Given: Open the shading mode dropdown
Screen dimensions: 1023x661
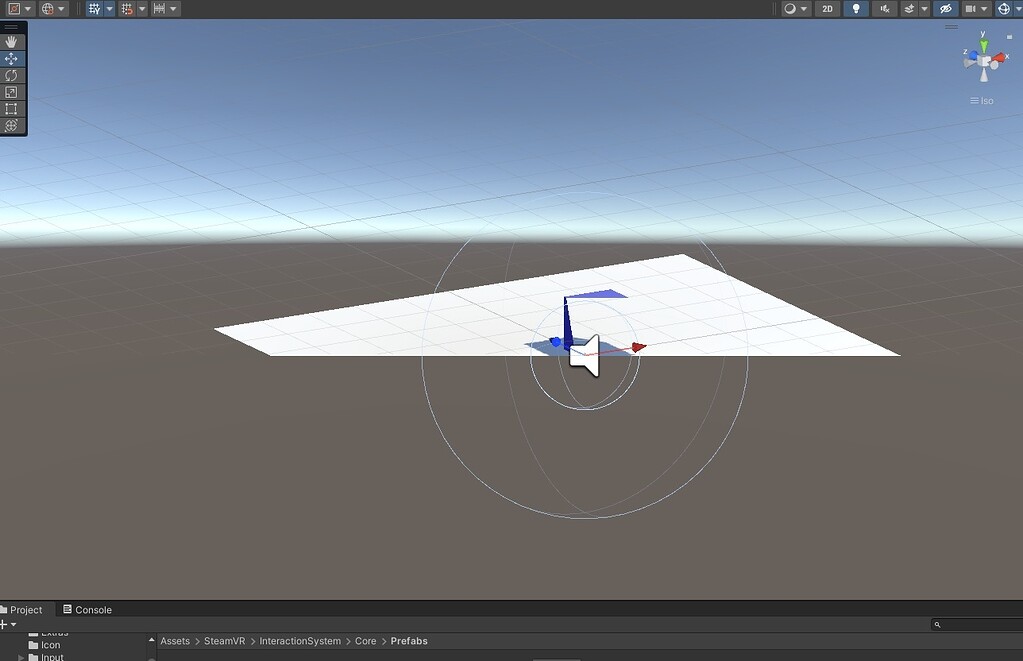Looking at the screenshot, I should click(790, 8).
